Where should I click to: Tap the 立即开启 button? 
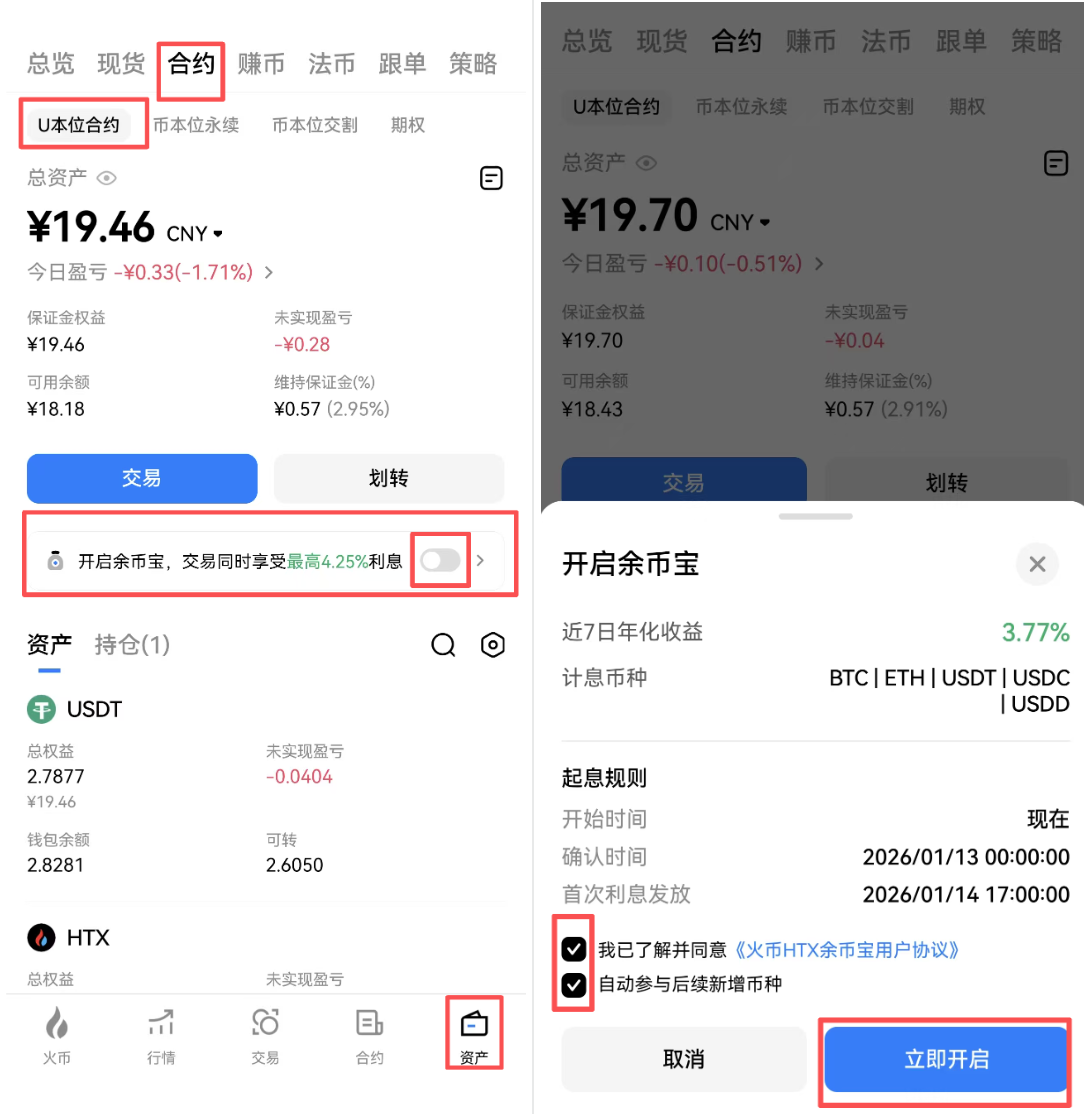point(946,1059)
